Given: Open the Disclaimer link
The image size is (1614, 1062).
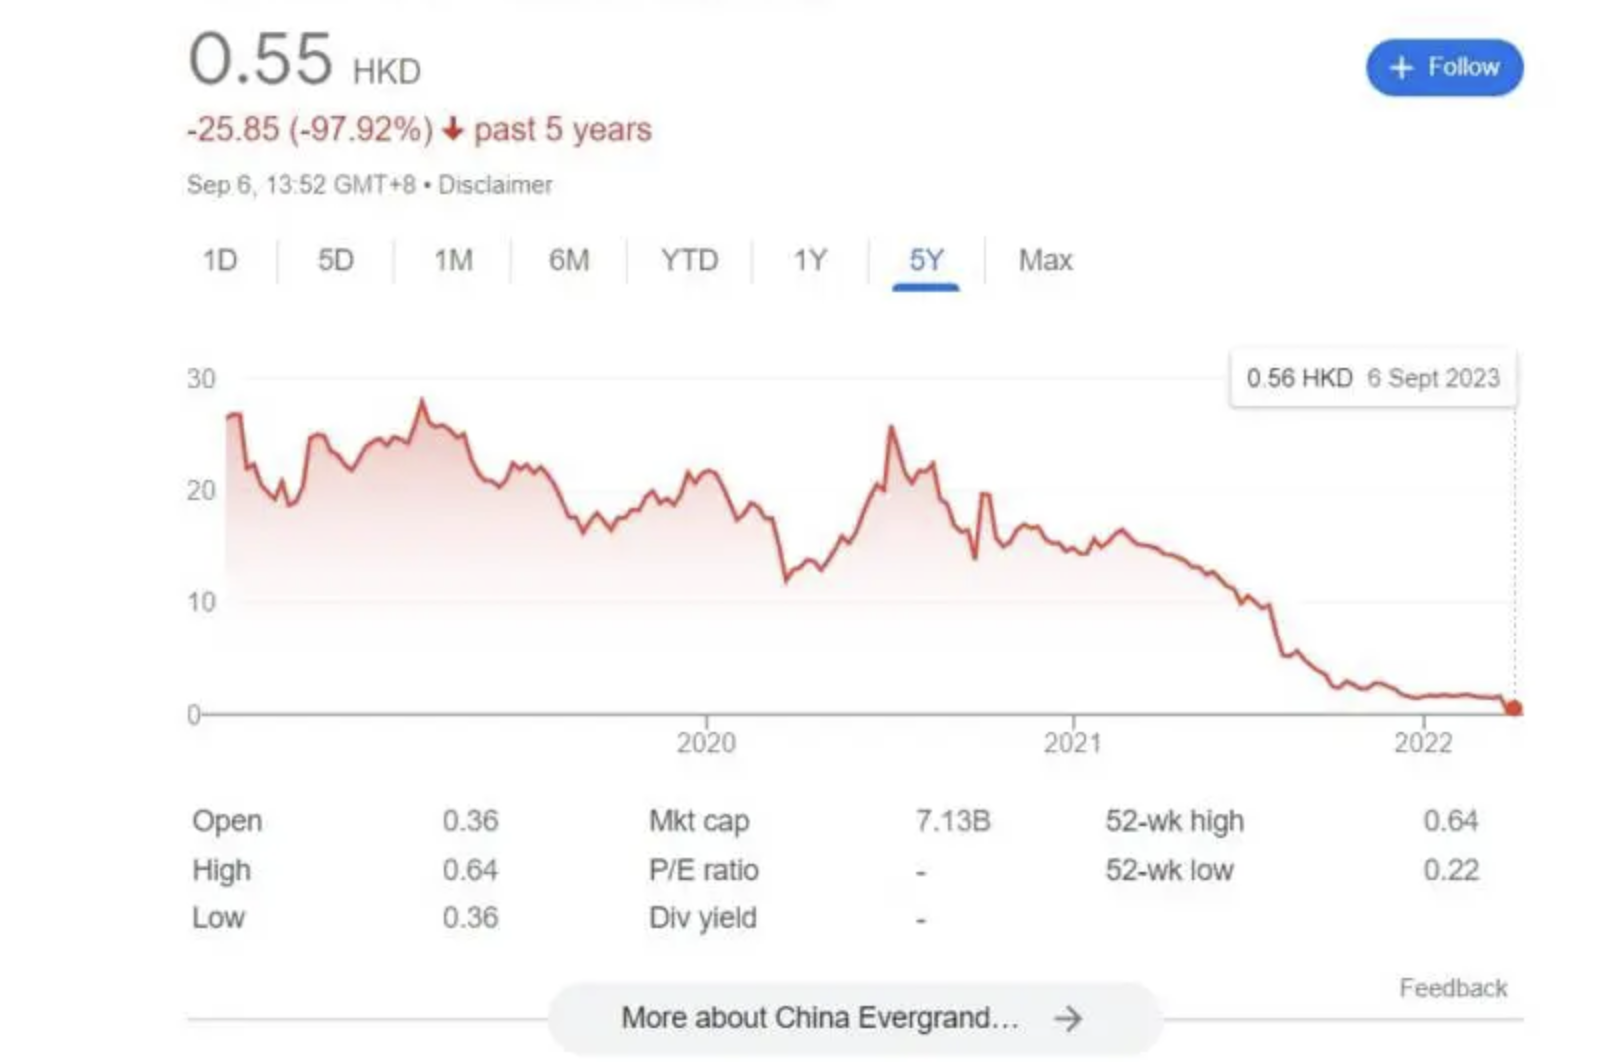Looking at the screenshot, I should coord(495,185).
